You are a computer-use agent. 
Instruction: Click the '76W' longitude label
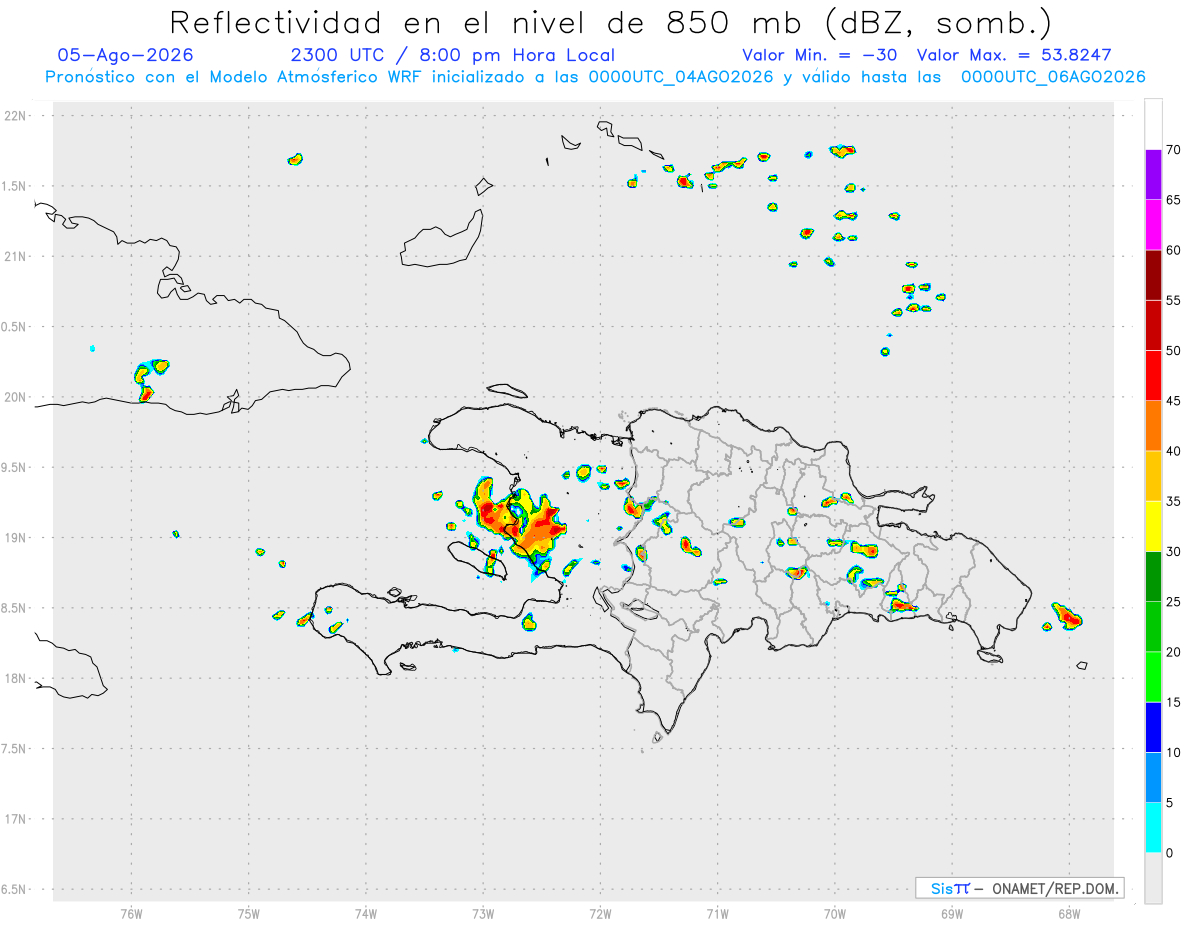click(131, 914)
